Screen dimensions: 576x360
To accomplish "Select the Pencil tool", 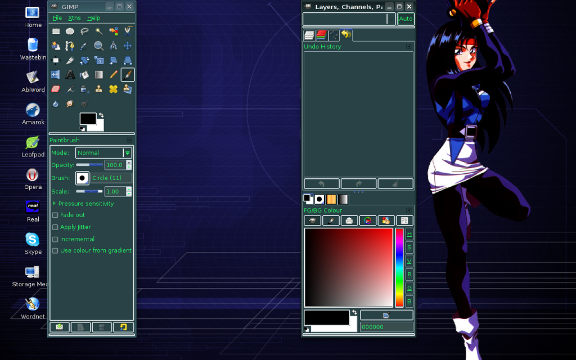I will 113,75.
